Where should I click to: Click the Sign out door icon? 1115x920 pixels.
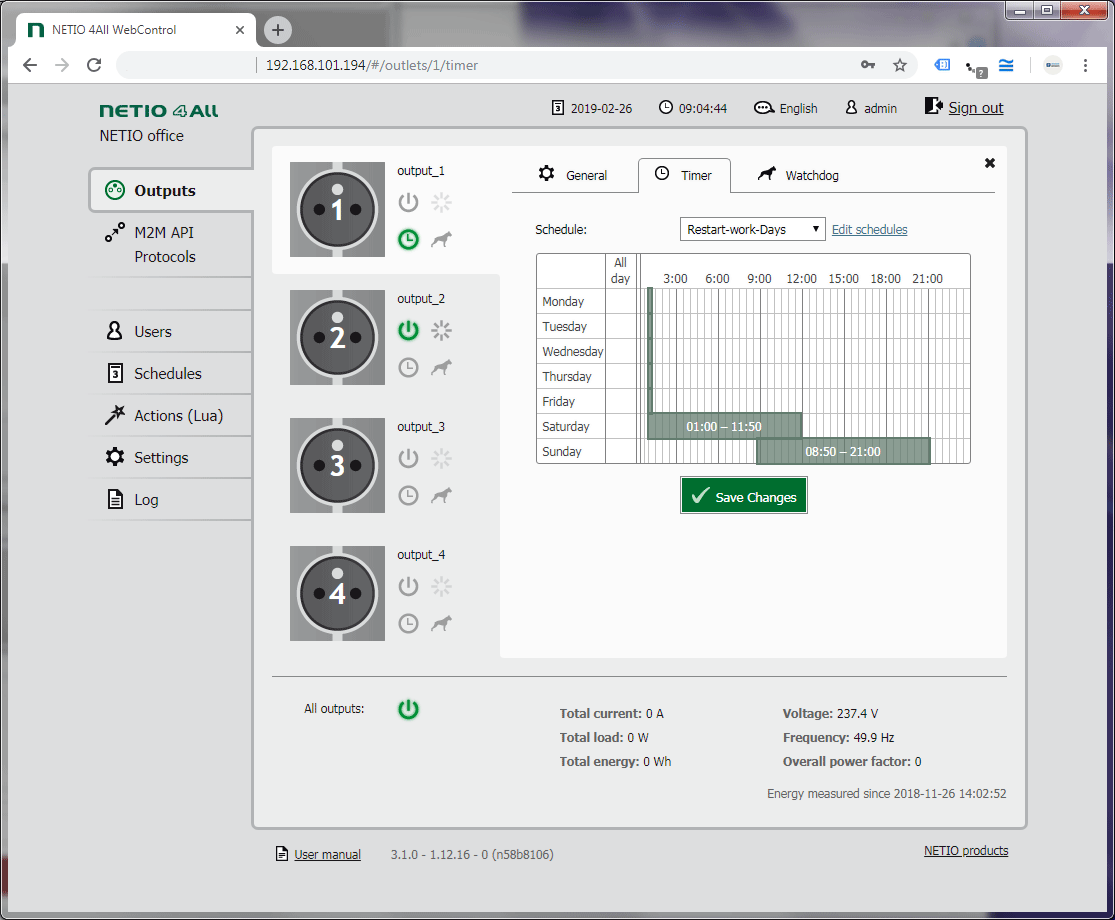pyautogui.click(x=933, y=105)
